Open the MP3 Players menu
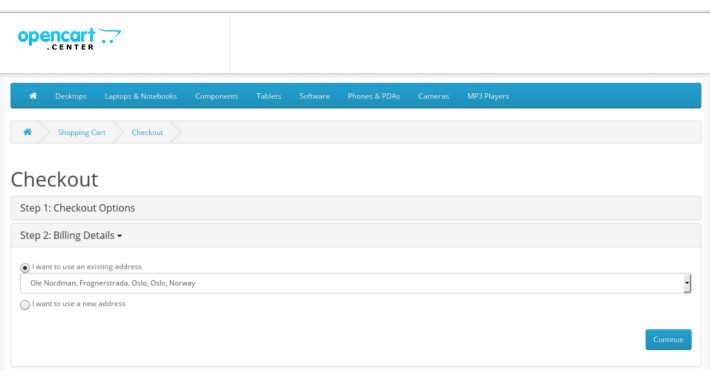 (x=488, y=96)
